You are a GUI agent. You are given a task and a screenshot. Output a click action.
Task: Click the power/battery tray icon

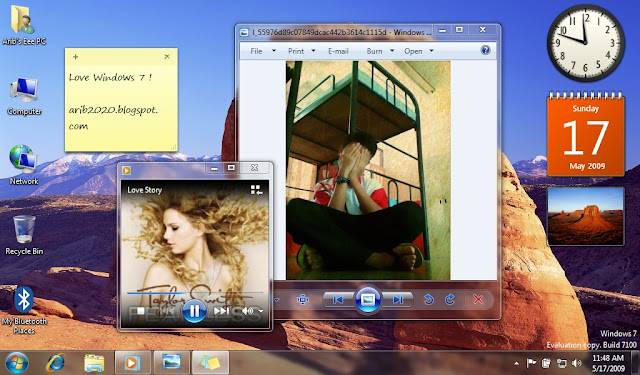coord(546,363)
